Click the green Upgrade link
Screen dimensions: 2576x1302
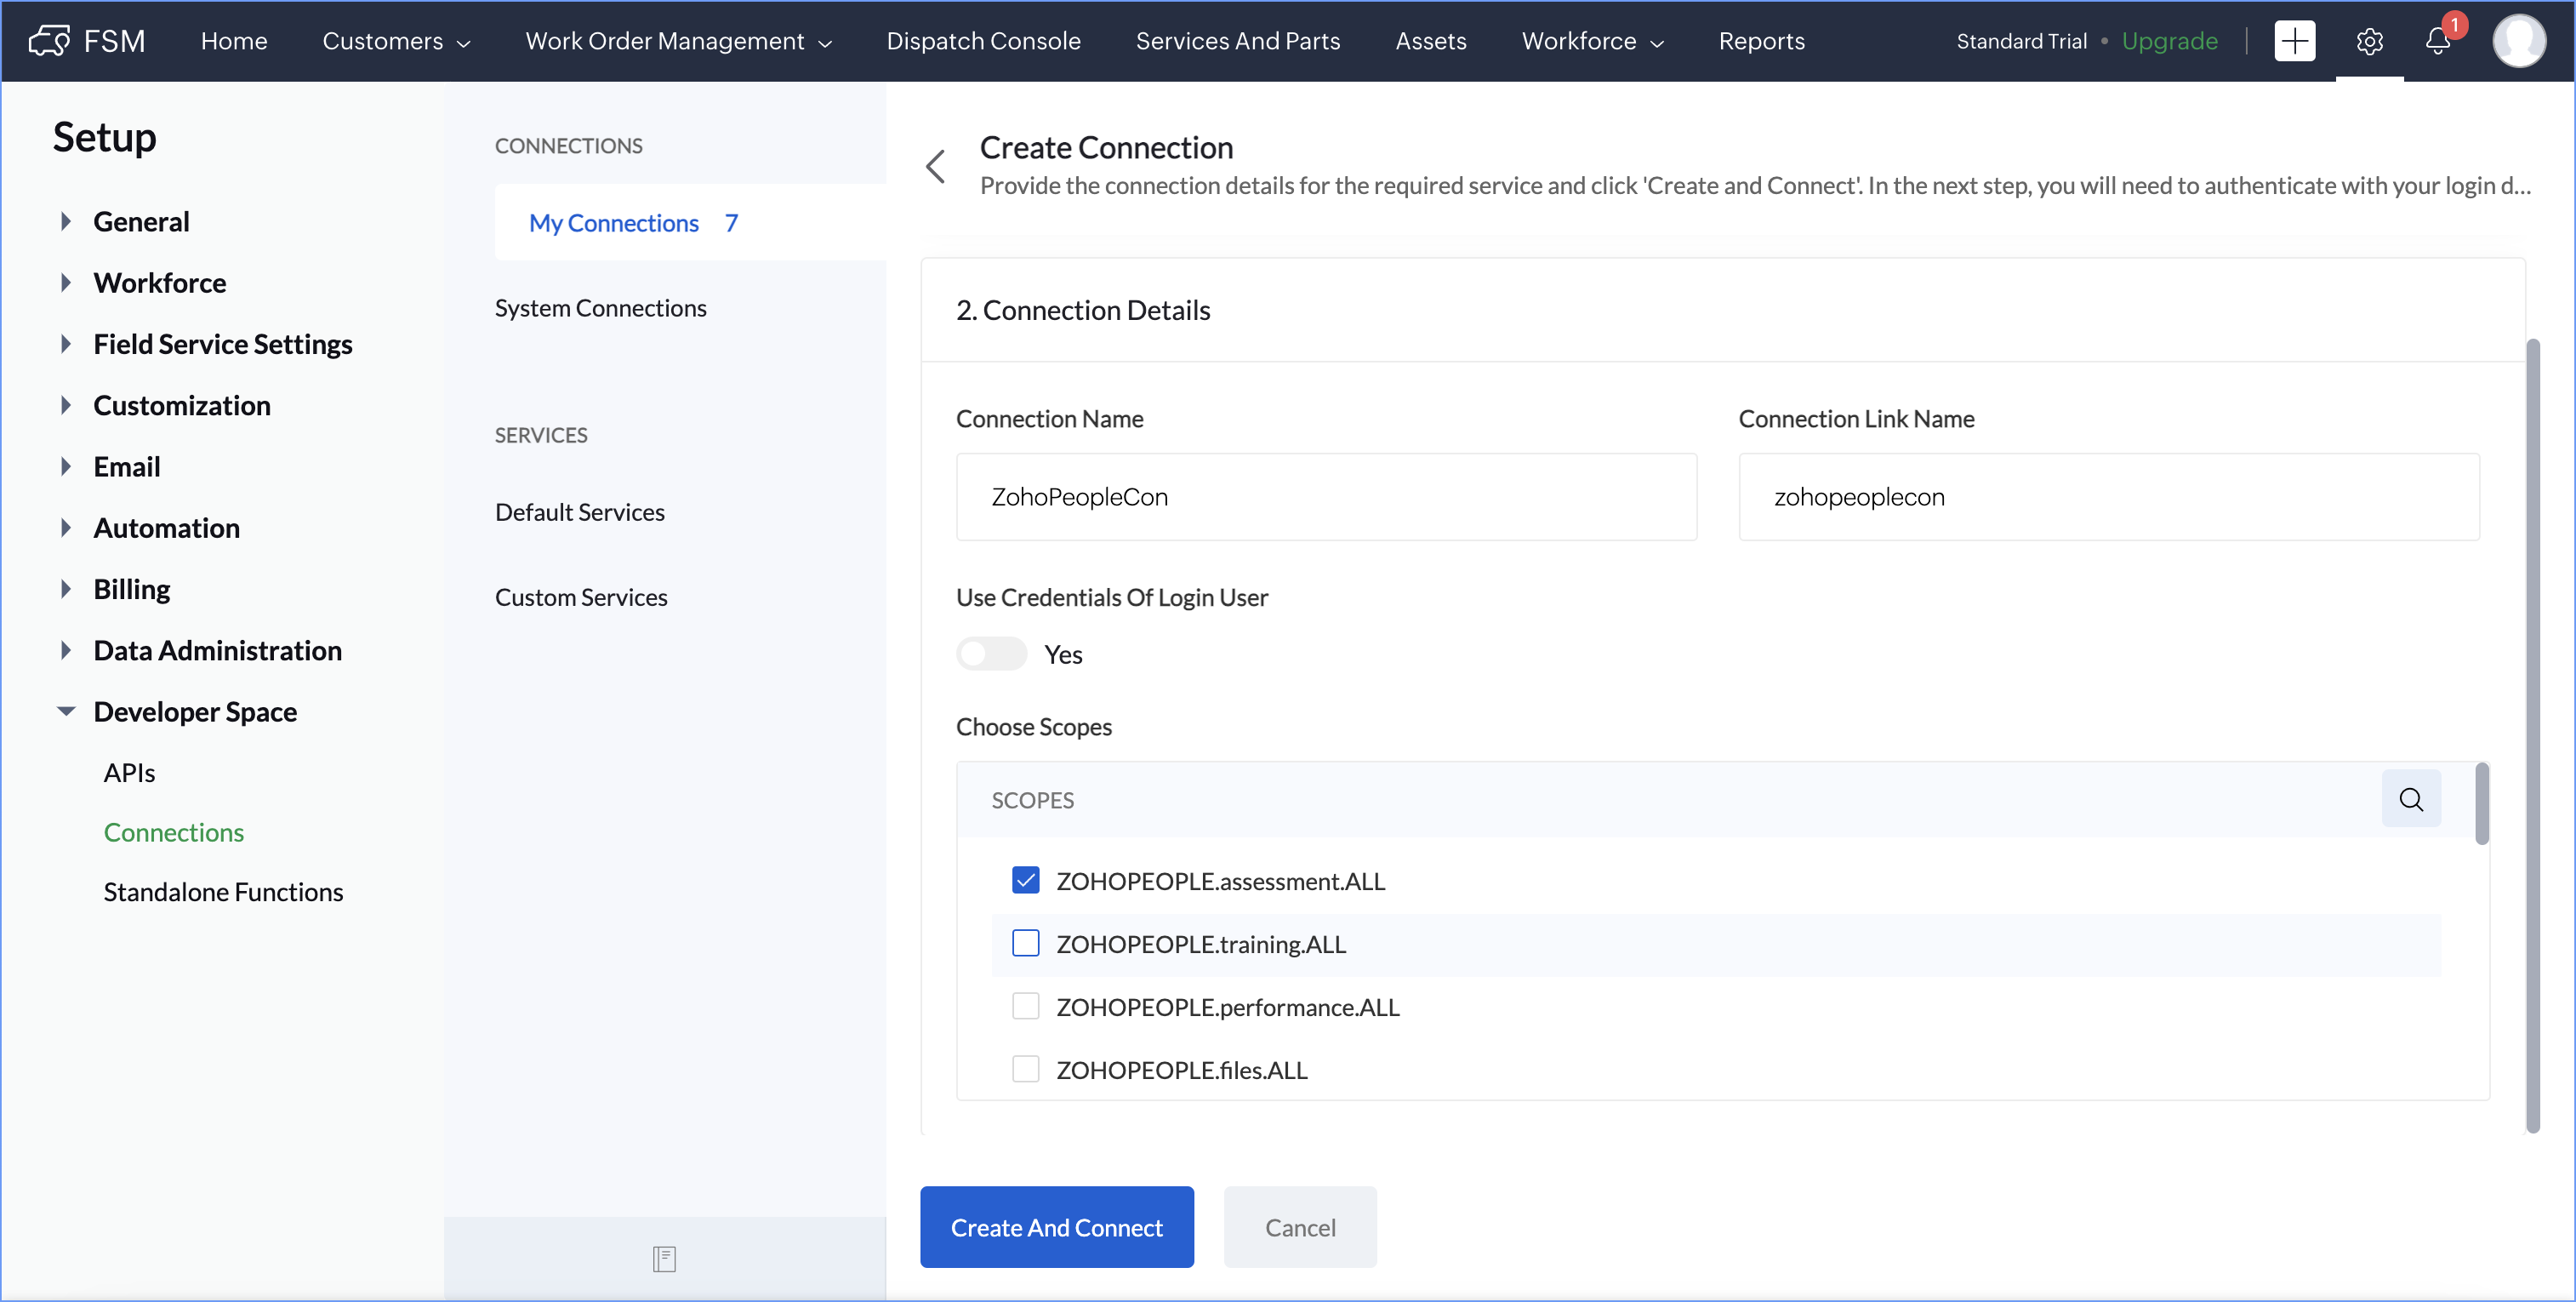point(2169,41)
